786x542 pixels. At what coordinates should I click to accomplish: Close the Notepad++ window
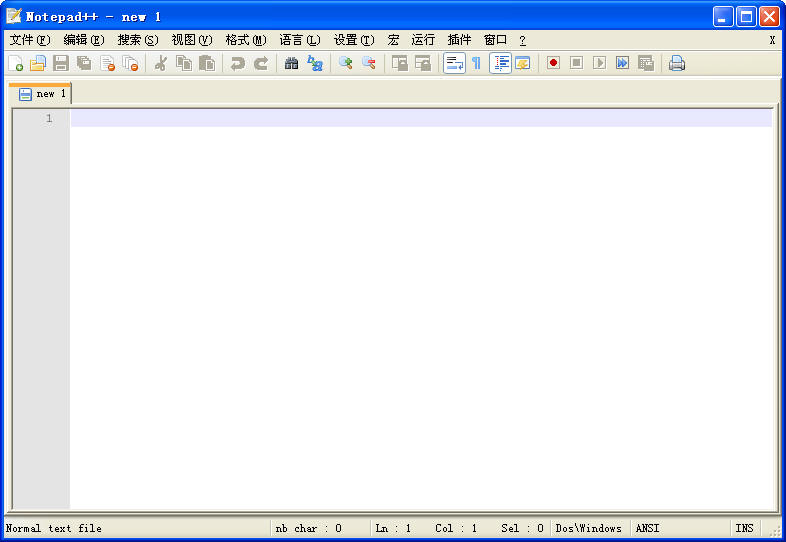click(x=769, y=17)
